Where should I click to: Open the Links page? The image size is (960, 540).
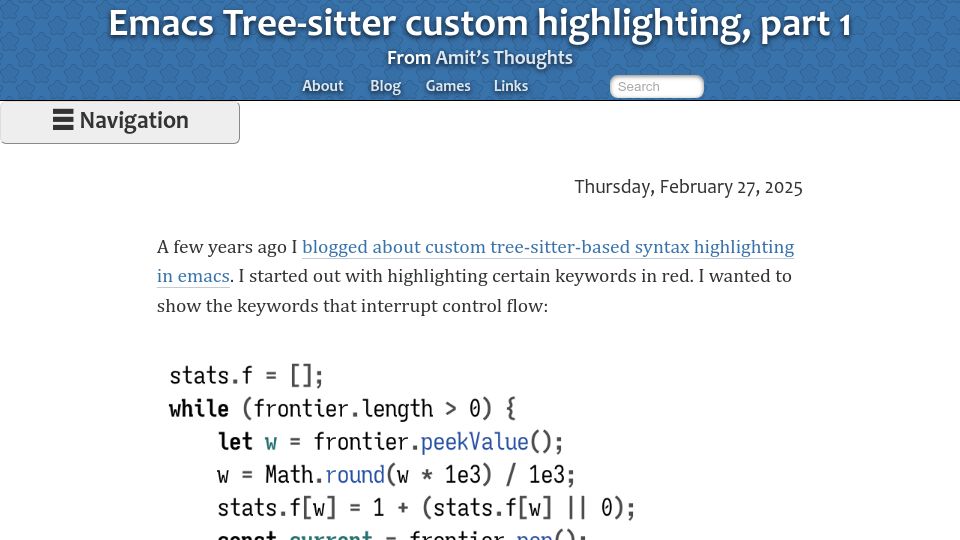(x=511, y=86)
